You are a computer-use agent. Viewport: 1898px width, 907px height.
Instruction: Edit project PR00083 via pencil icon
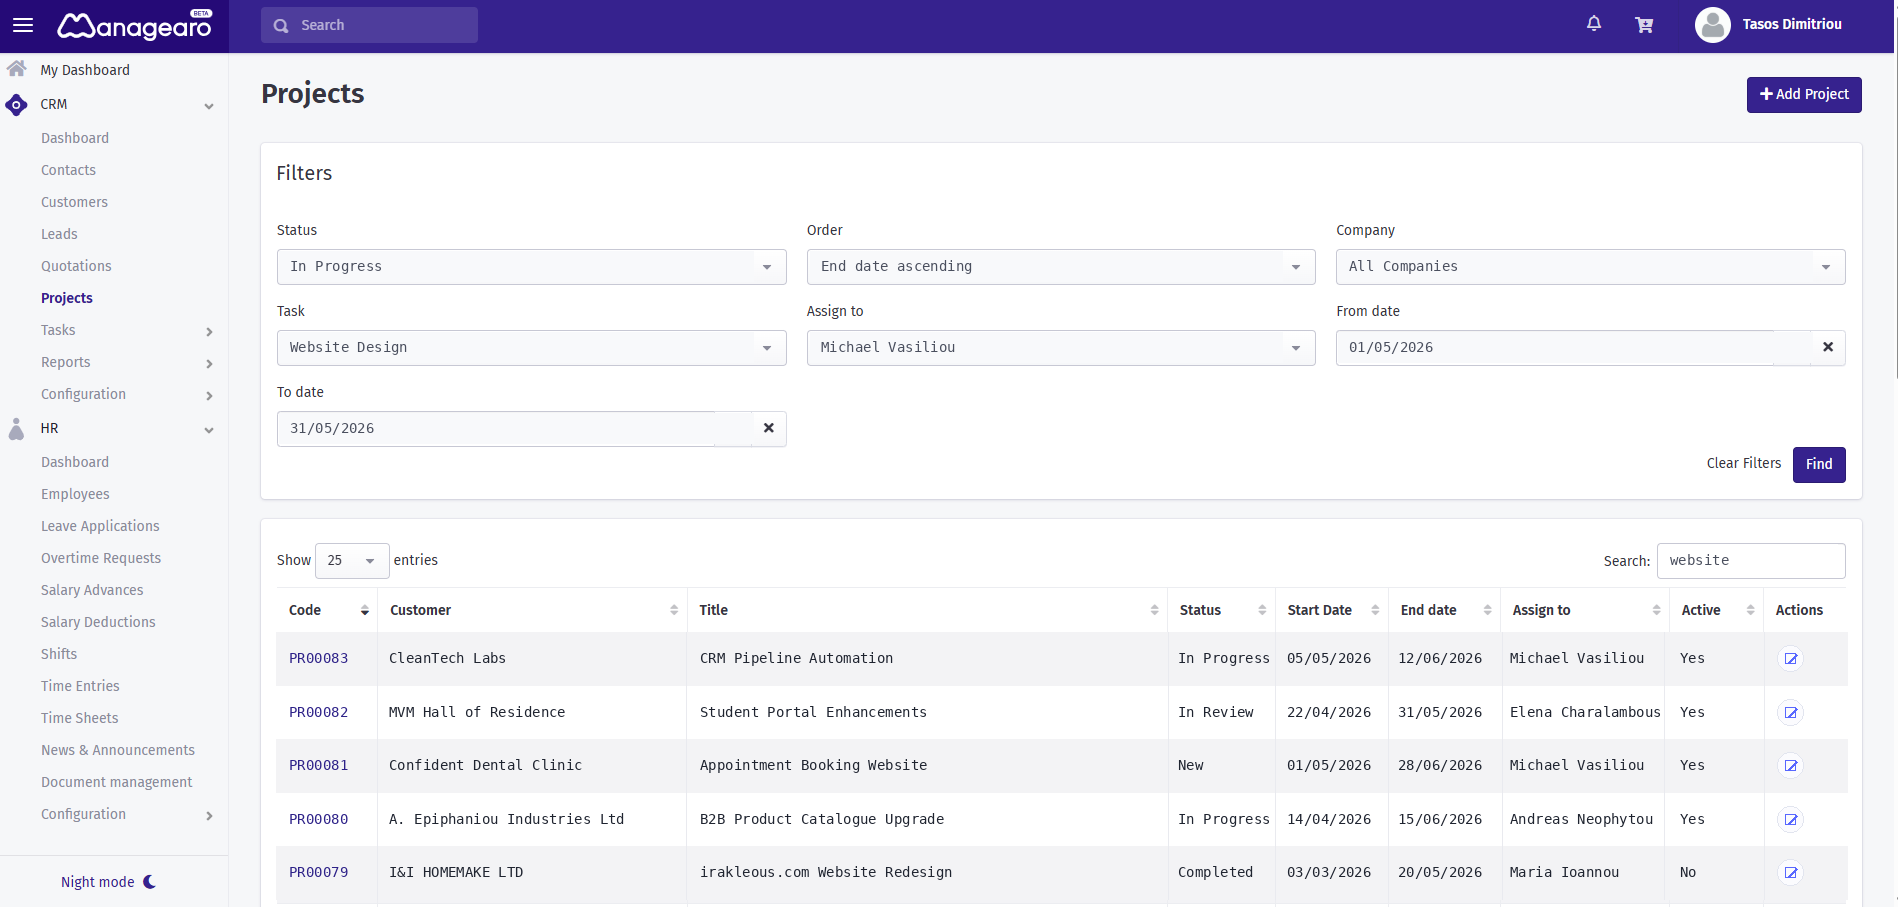click(1791, 659)
